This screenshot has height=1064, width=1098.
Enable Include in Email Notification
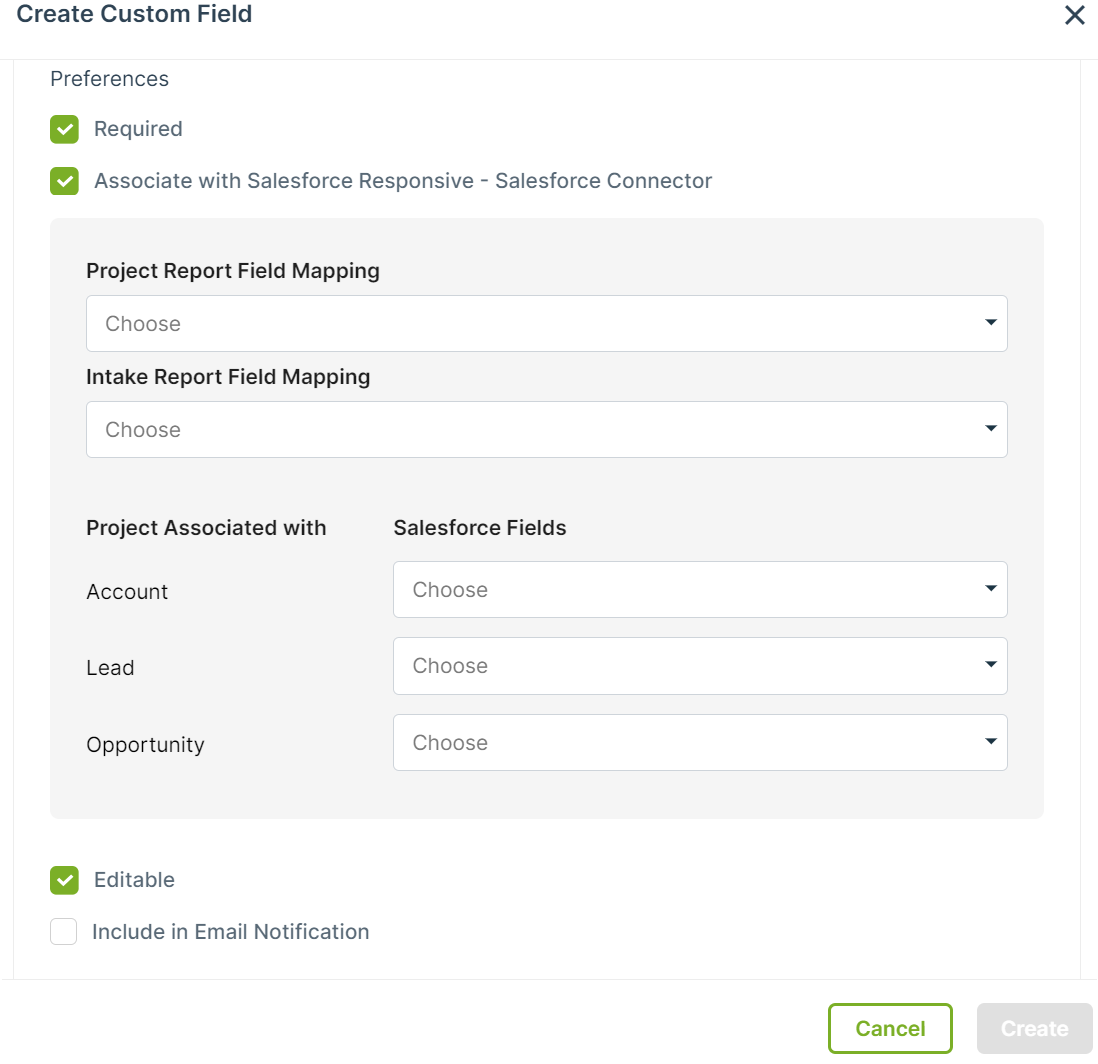64,932
